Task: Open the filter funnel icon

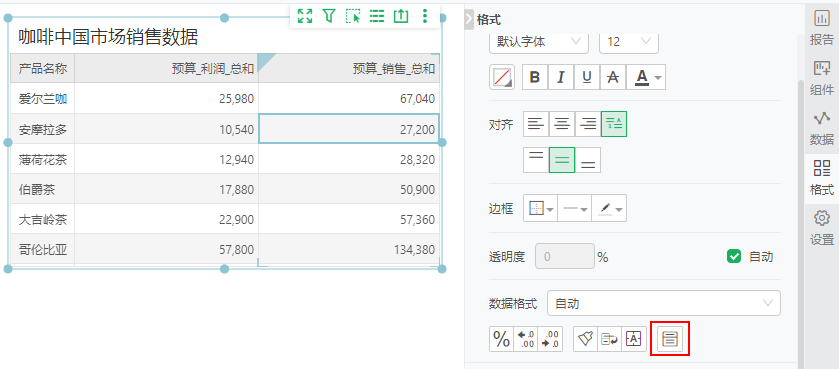Action: [x=329, y=16]
